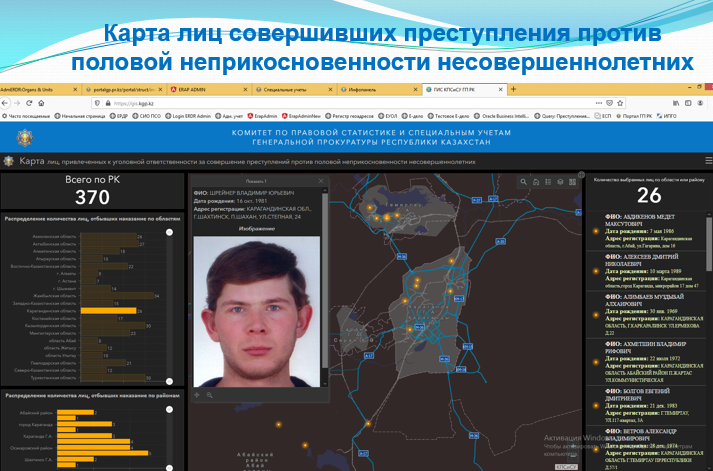
Task: Click the browser forward arrow
Action: point(17,103)
